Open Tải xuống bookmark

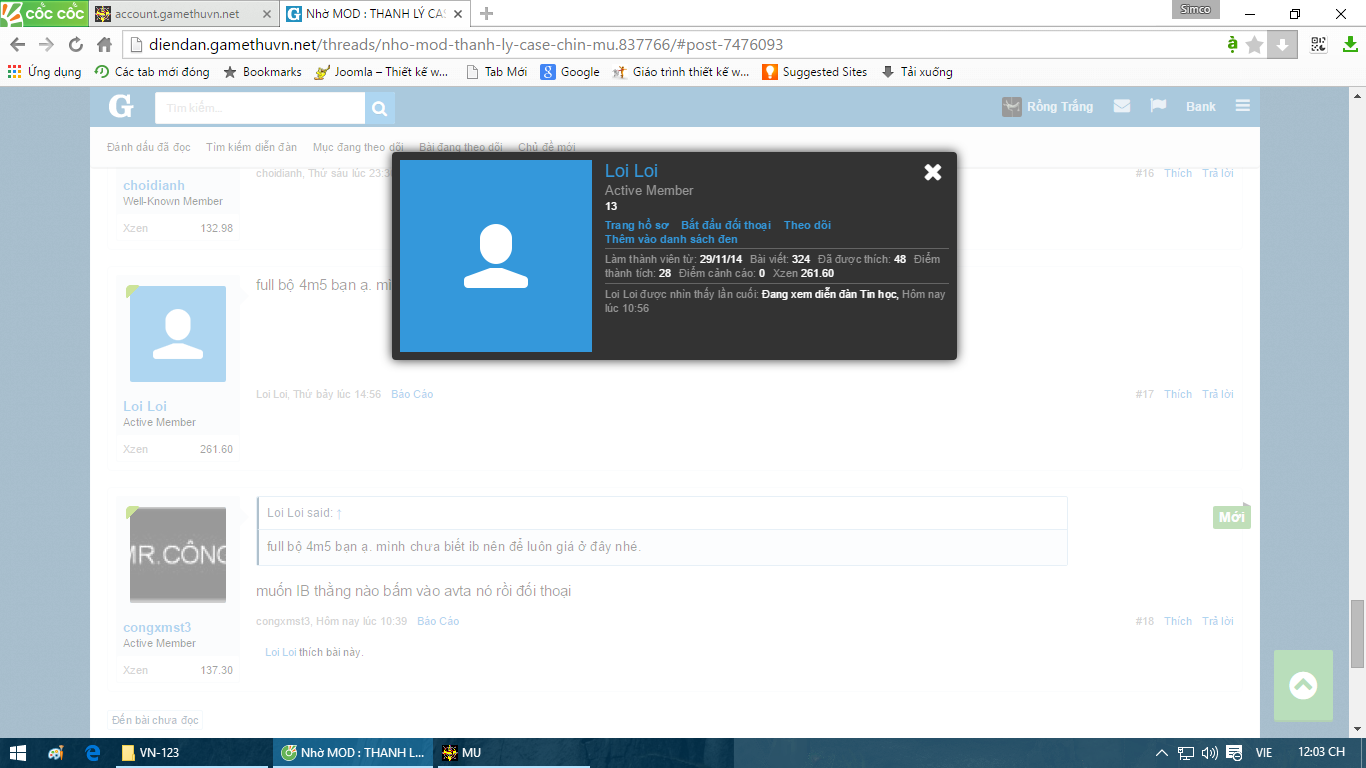[x=916, y=72]
